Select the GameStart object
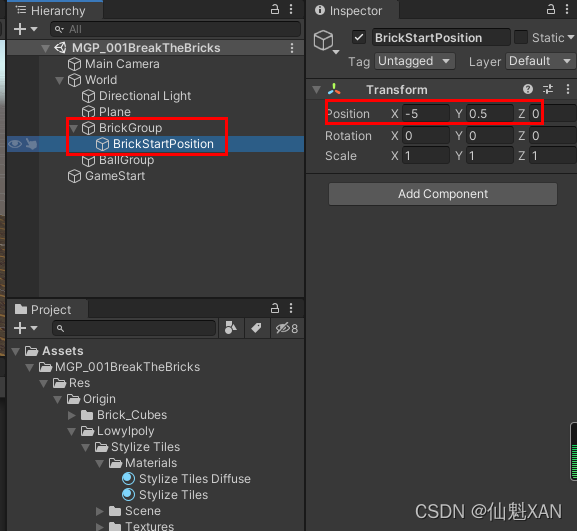 point(115,176)
